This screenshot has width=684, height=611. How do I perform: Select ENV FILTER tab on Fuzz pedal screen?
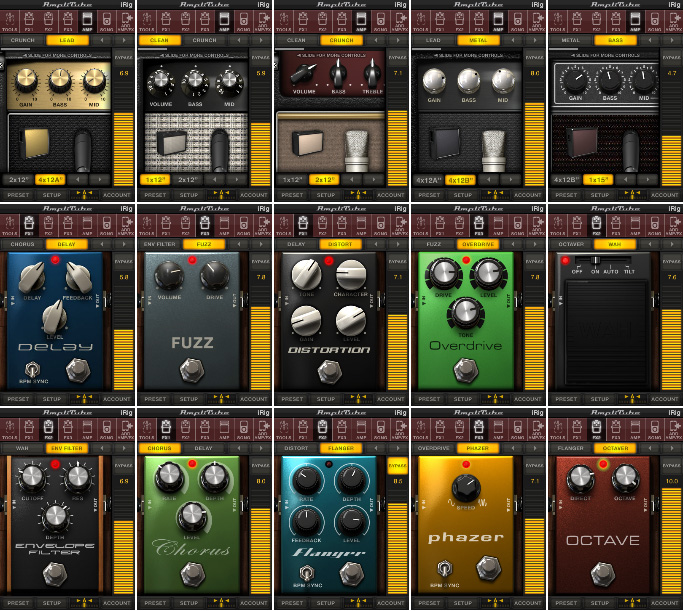click(160, 244)
